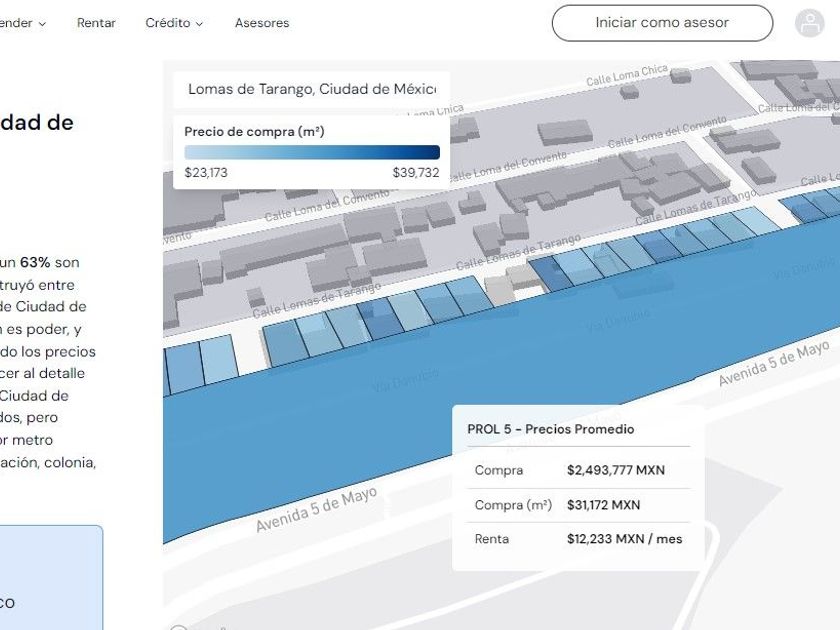Screen dimensions: 840x630
Task: Click the $31,172 MXN per m² value
Action: pyautogui.click(x=603, y=505)
